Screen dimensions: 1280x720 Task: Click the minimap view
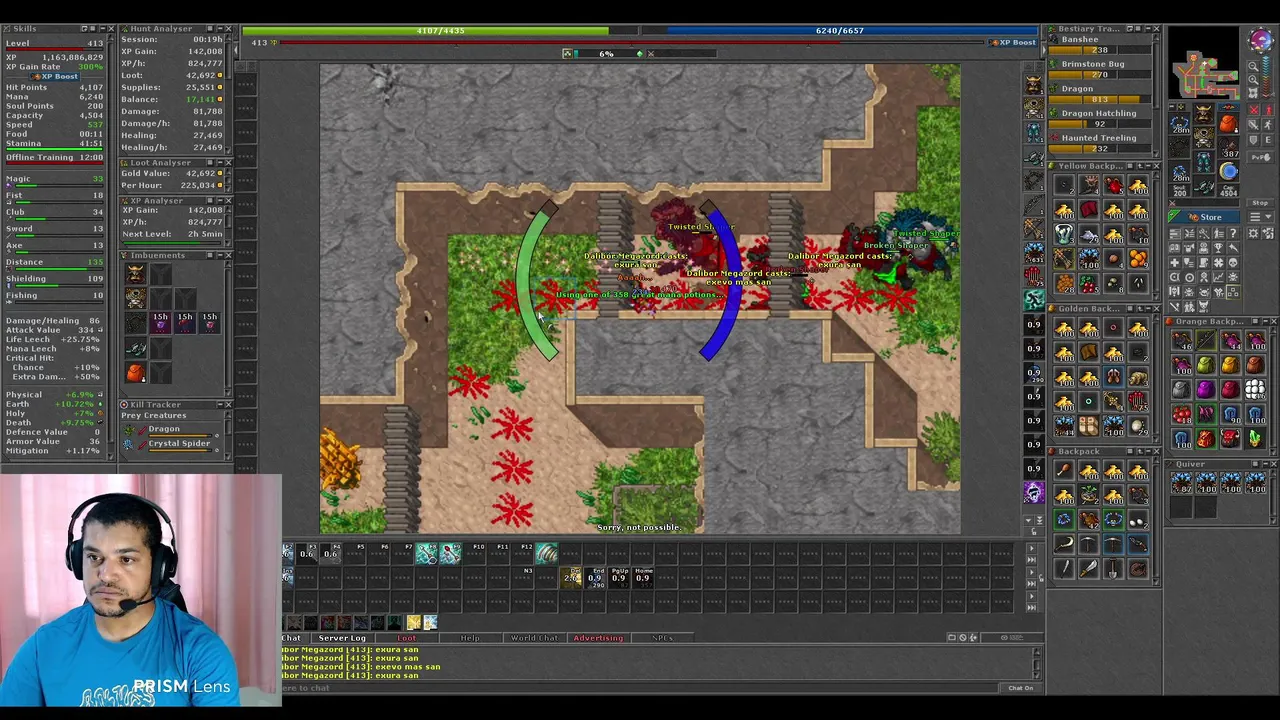pyautogui.click(x=1204, y=62)
